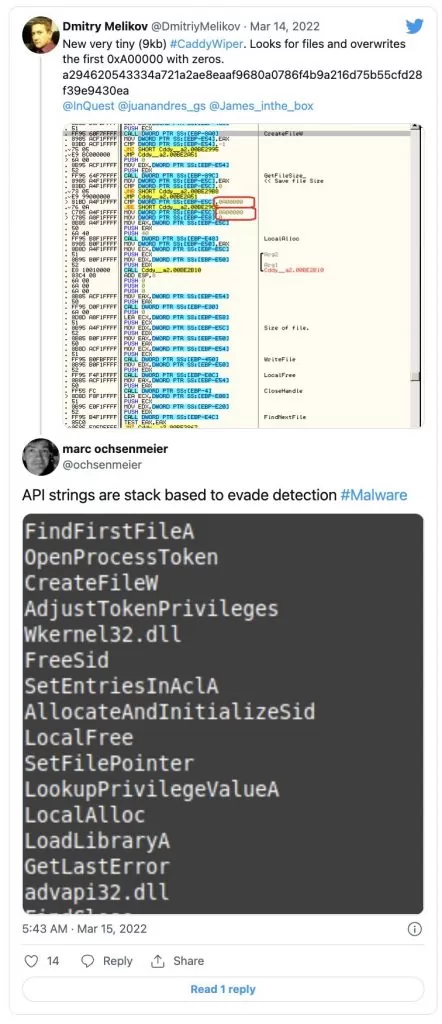Open the API strings list image
442x1024 pixels.
tap(223, 713)
